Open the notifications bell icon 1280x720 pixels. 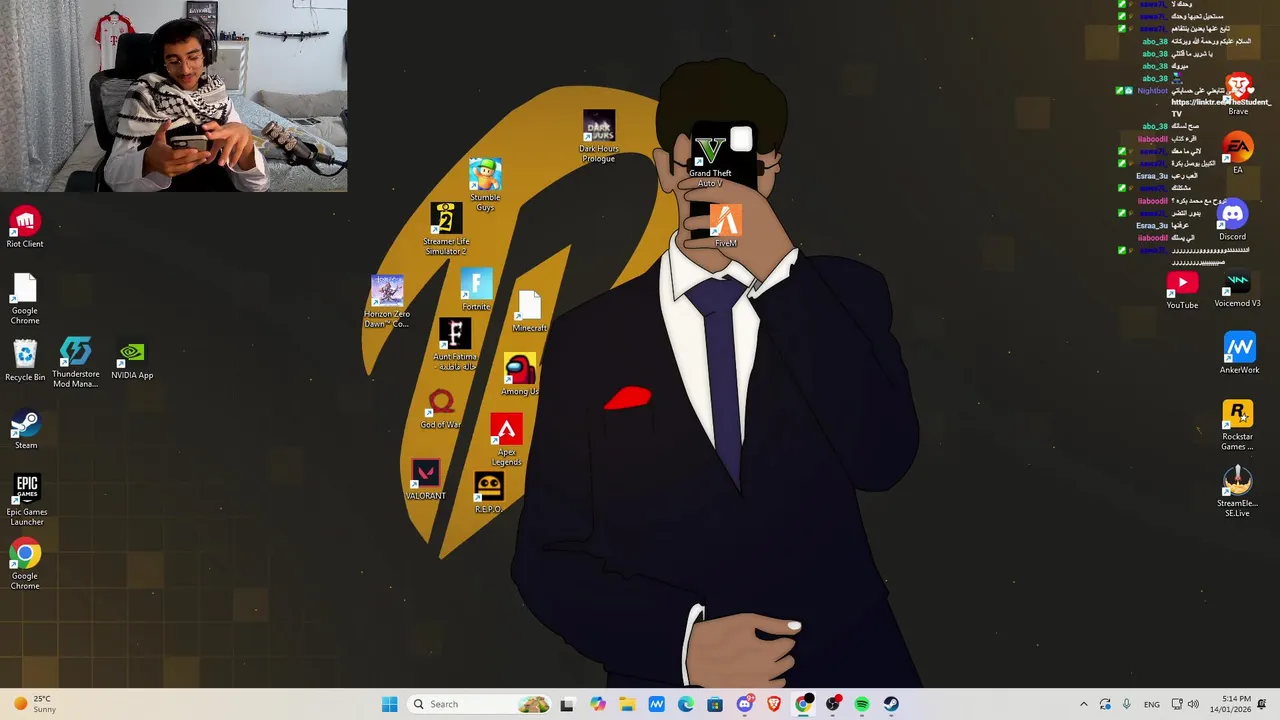(x=1262, y=704)
